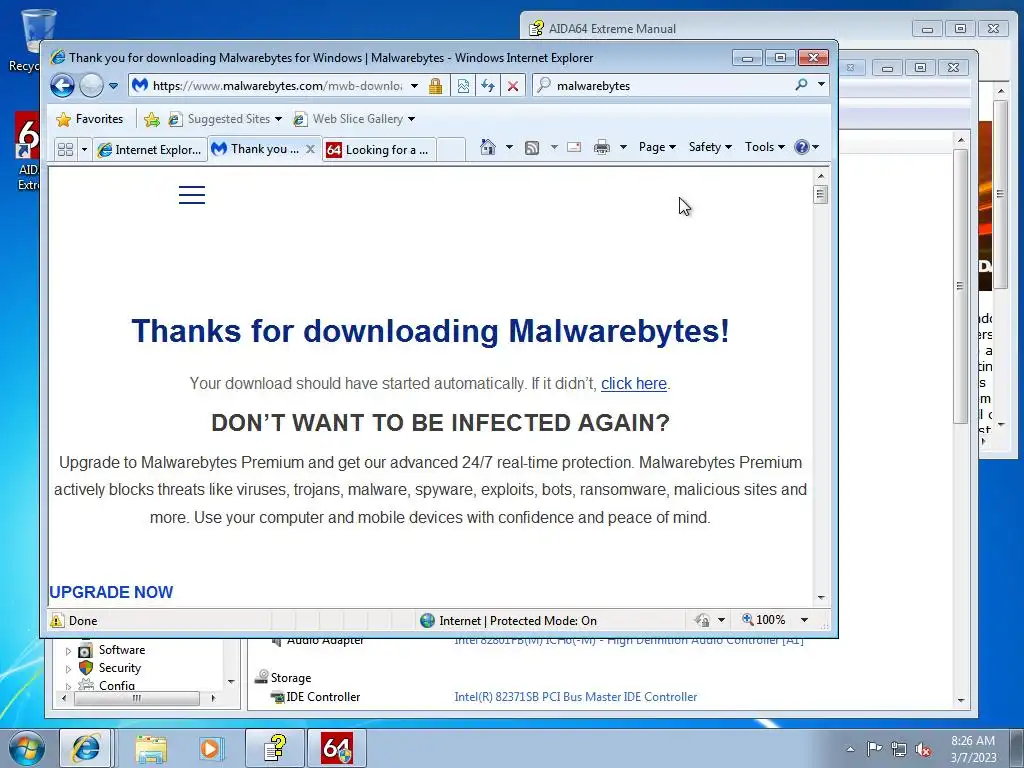Viewport: 1024px width, 768px height.
Task: Click Add to Favorites Bar icon
Action: point(152,119)
